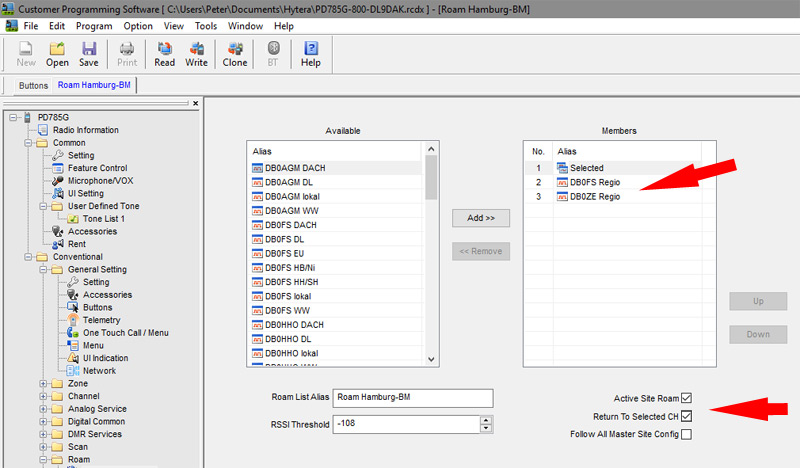This screenshot has width=800, height=468.
Task: Switch to the Buttons tab
Action: click(x=33, y=86)
